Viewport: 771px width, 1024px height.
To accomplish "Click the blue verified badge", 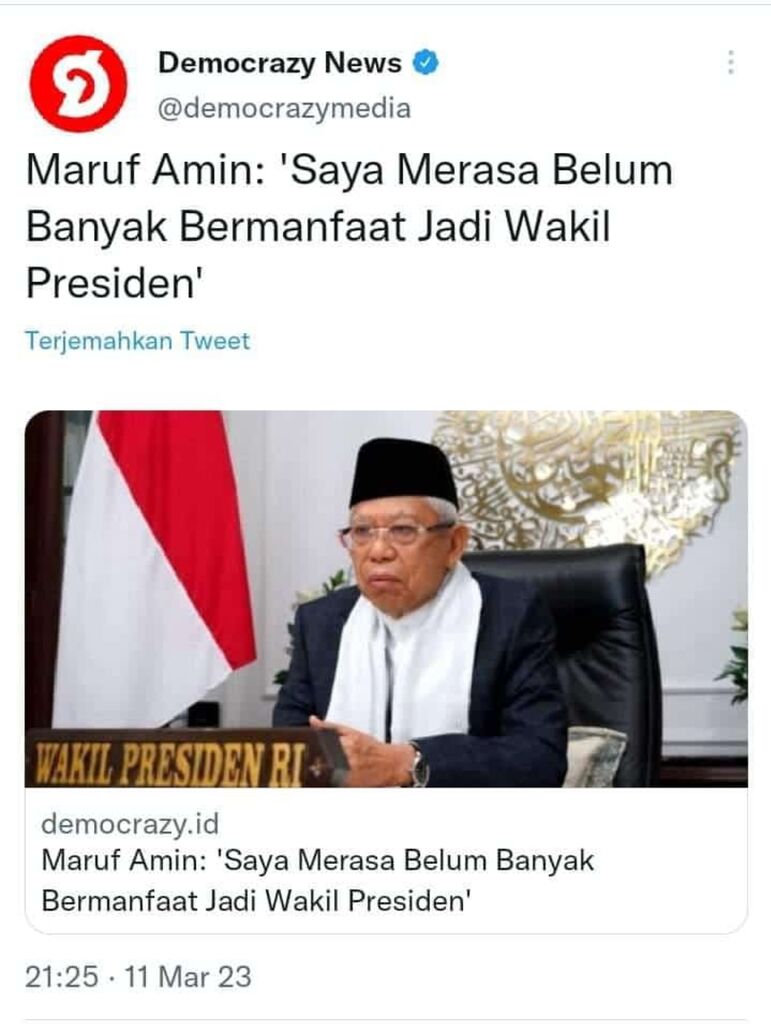I will tap(426, 63).
